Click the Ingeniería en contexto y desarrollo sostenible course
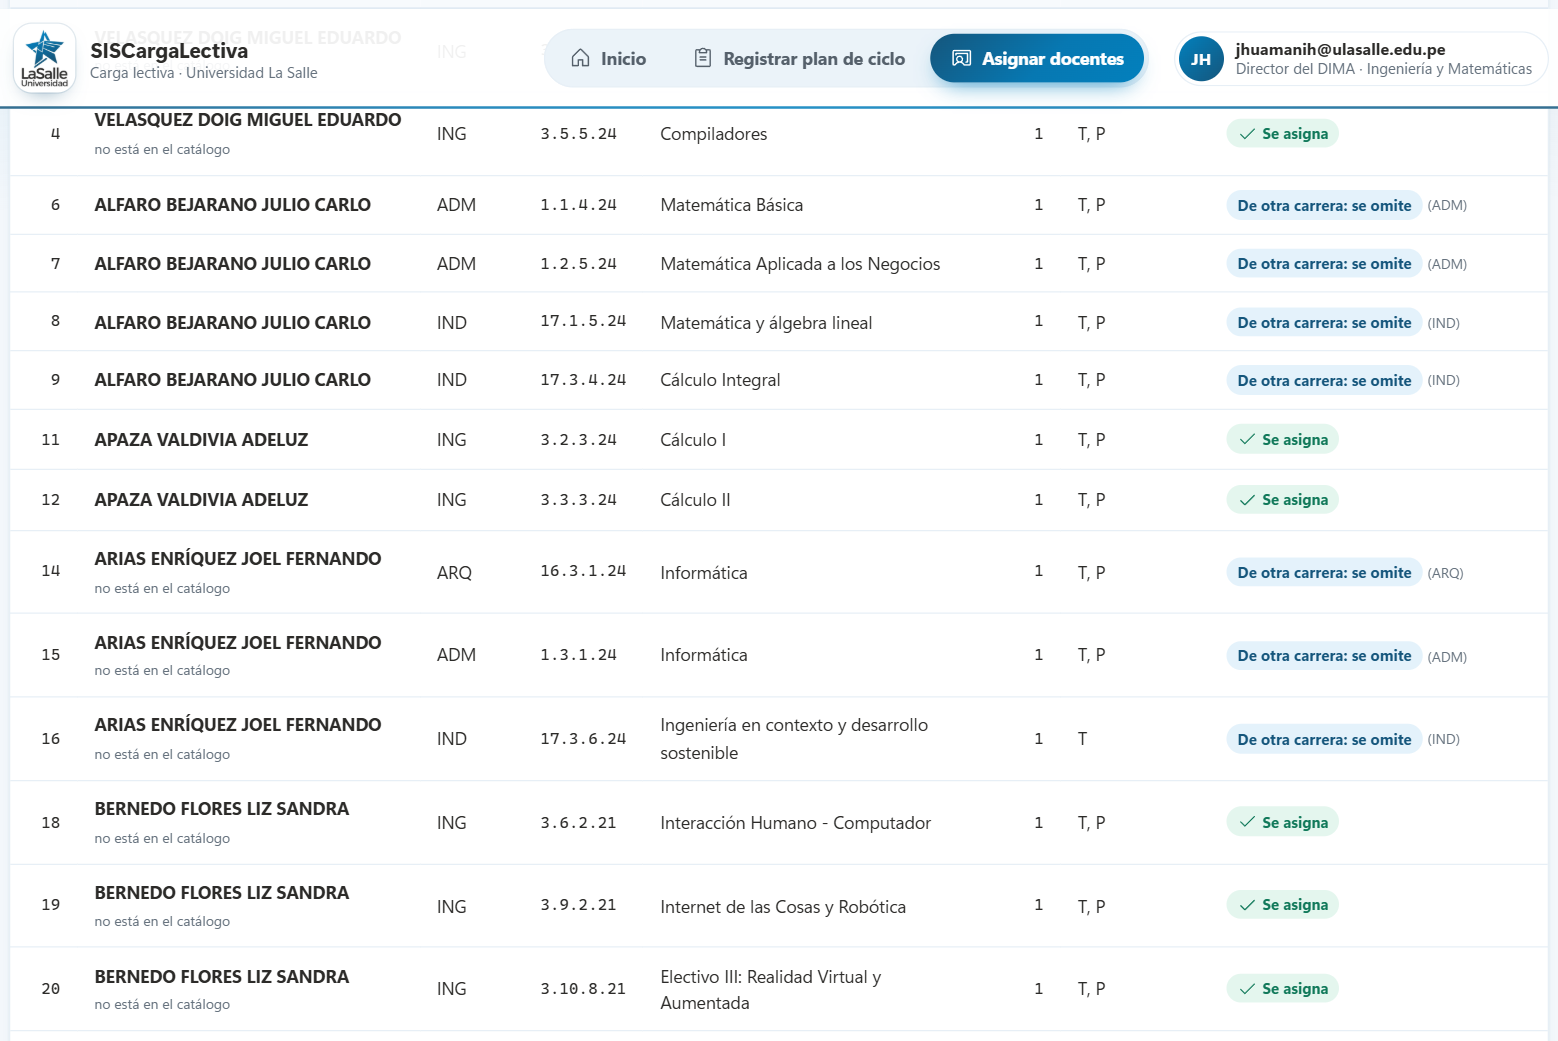 794,739
